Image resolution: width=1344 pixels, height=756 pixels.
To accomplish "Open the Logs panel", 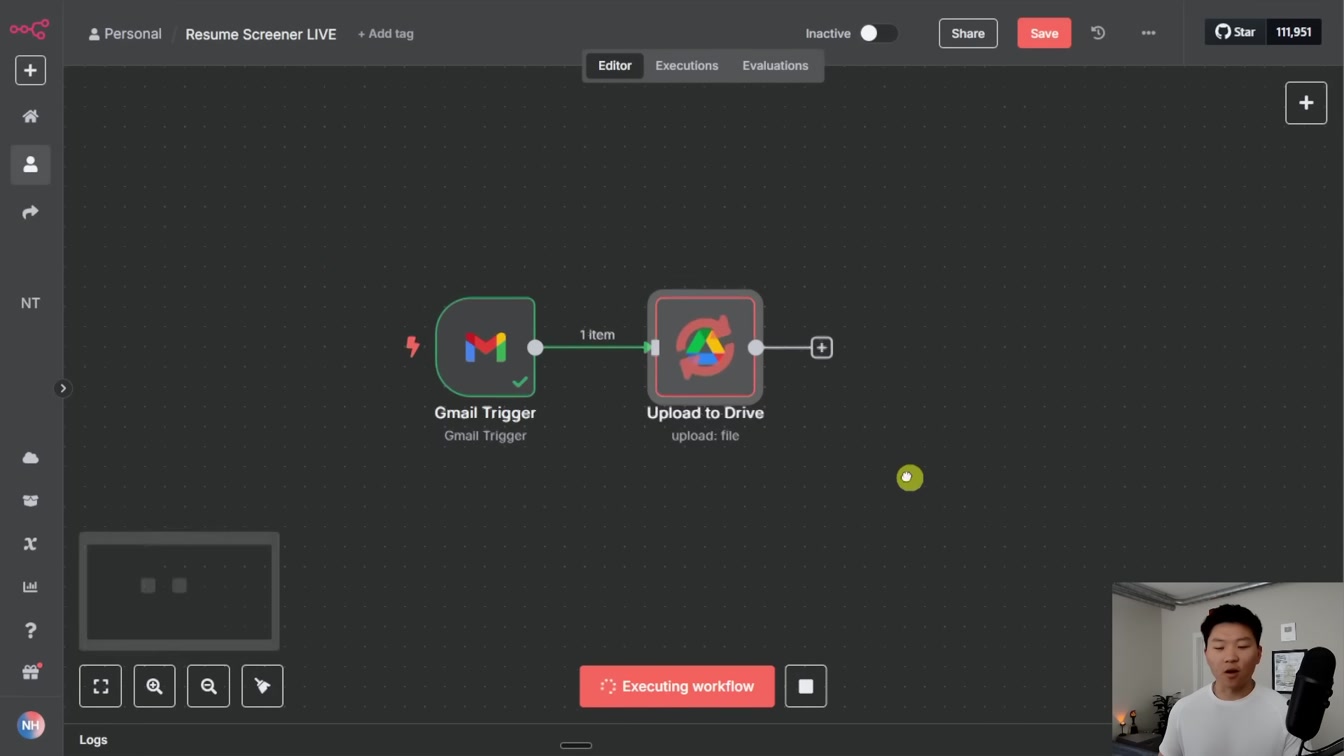I will pos(93,740).
